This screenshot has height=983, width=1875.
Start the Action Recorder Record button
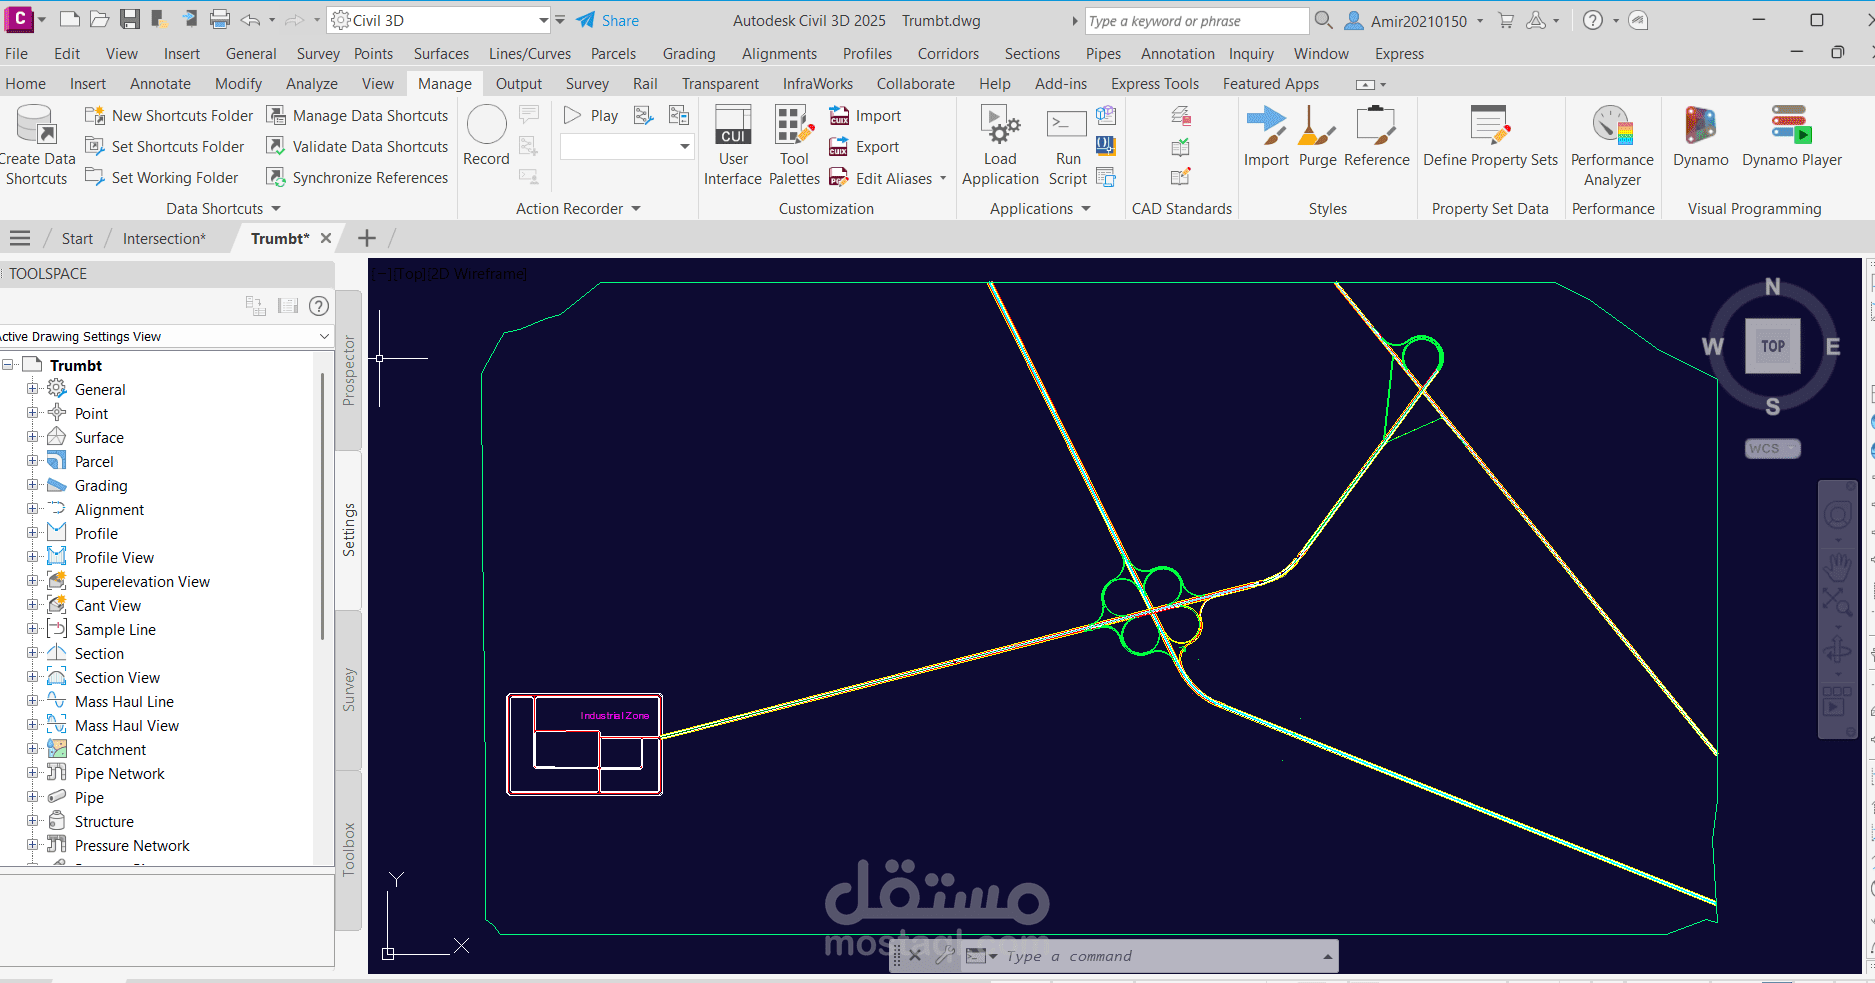[486, 136]
